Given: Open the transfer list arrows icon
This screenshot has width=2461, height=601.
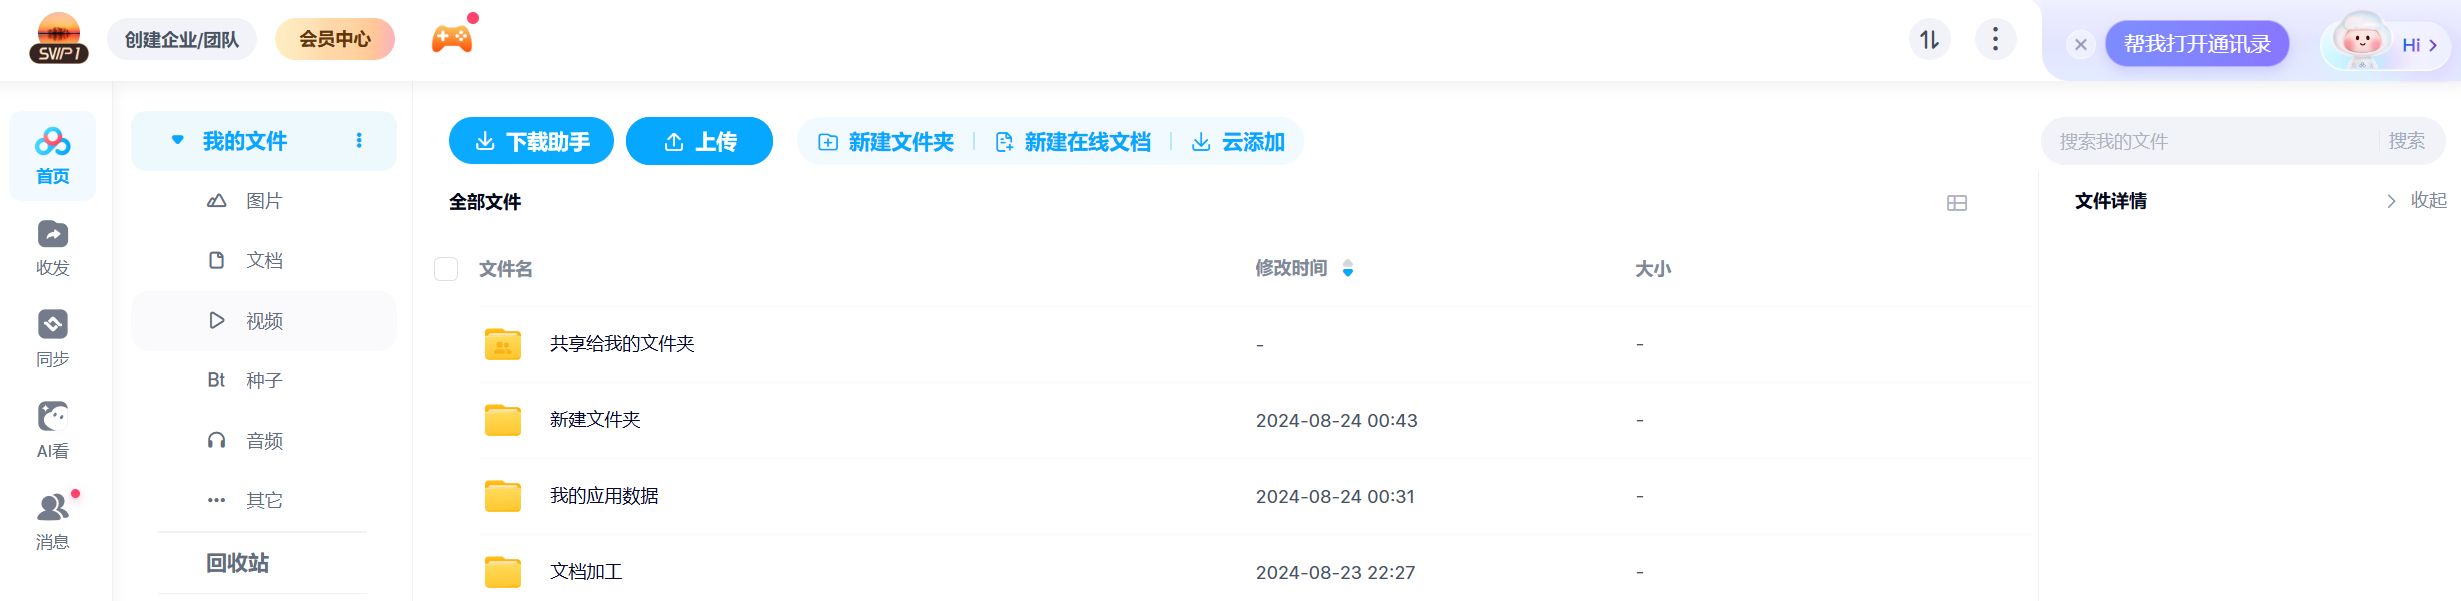Looking at the screenshot, I should click(x=1929, y=40).
